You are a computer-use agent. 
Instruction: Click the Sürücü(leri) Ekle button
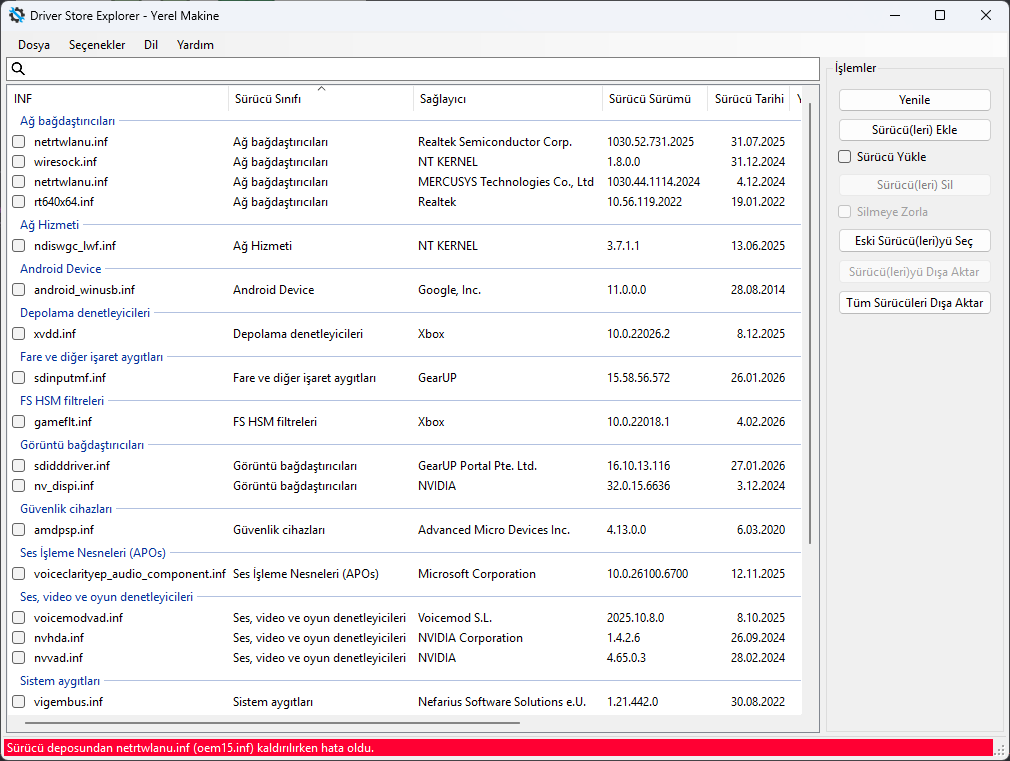point(914,130)
